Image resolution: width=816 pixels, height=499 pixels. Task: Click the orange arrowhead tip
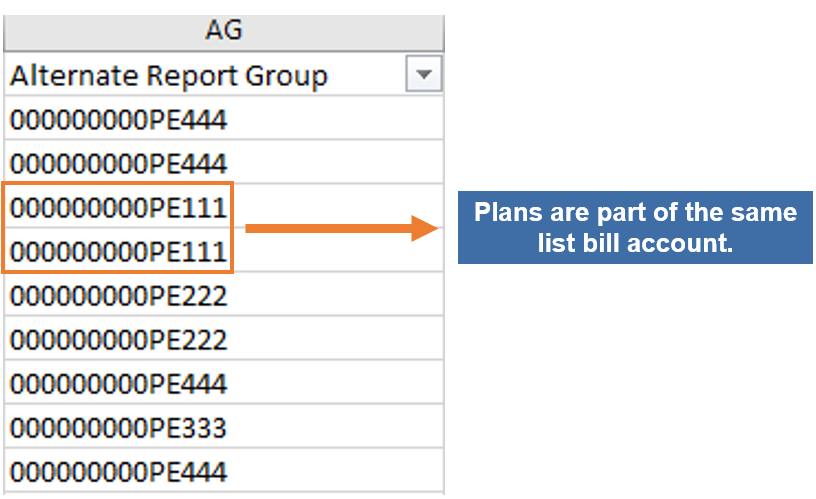(x=436, y=229)
